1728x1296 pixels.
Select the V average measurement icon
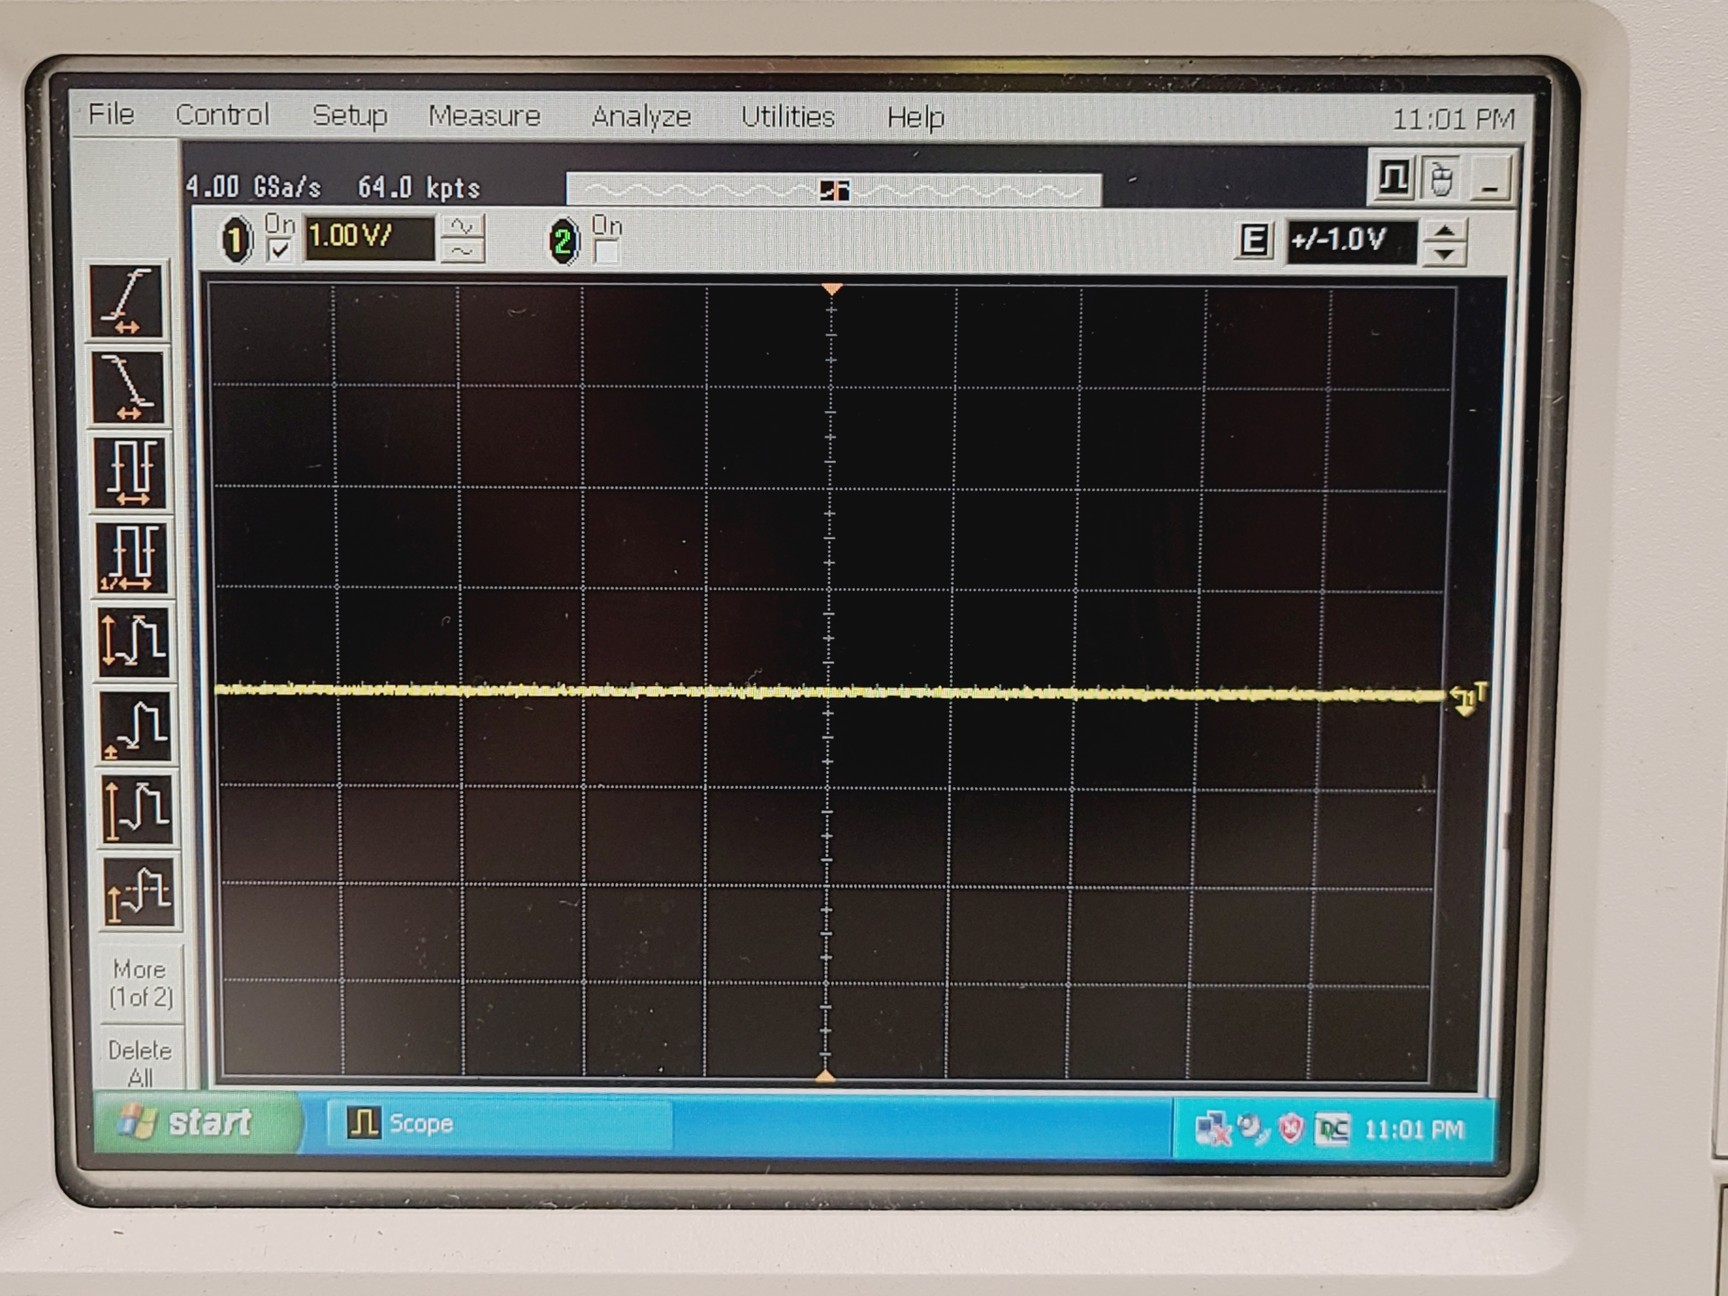click(139, 892)
